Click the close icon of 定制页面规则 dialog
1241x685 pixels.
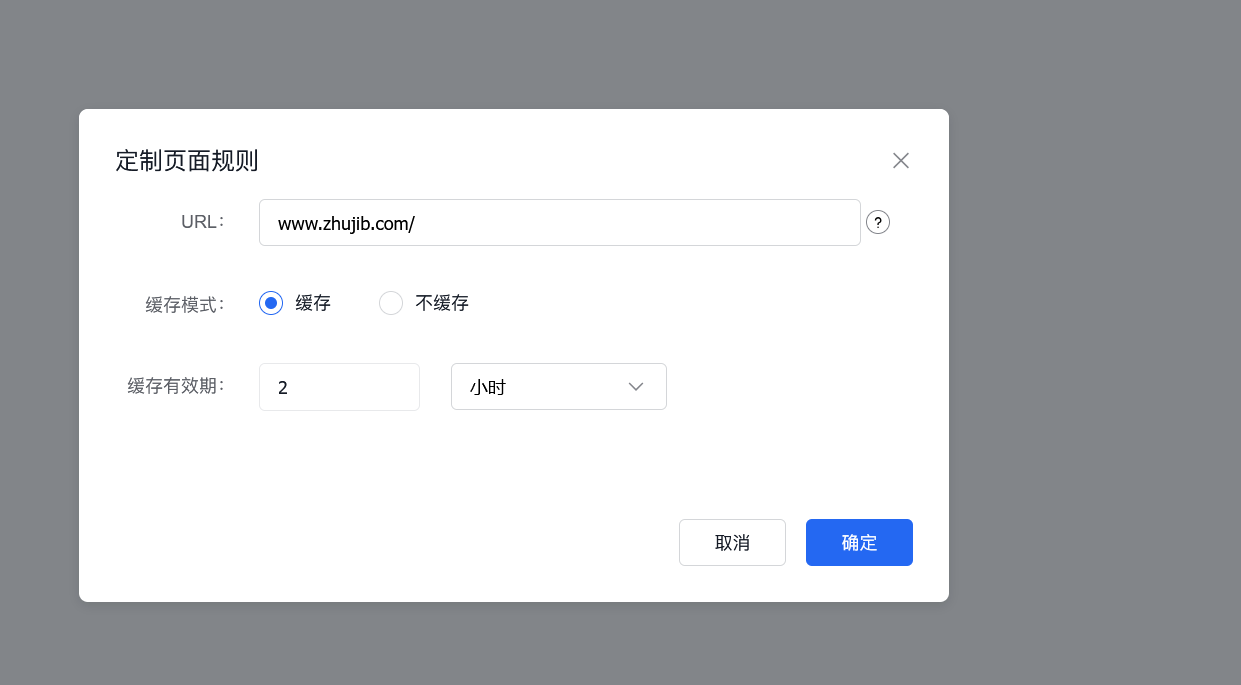click(x=900, y=160)
